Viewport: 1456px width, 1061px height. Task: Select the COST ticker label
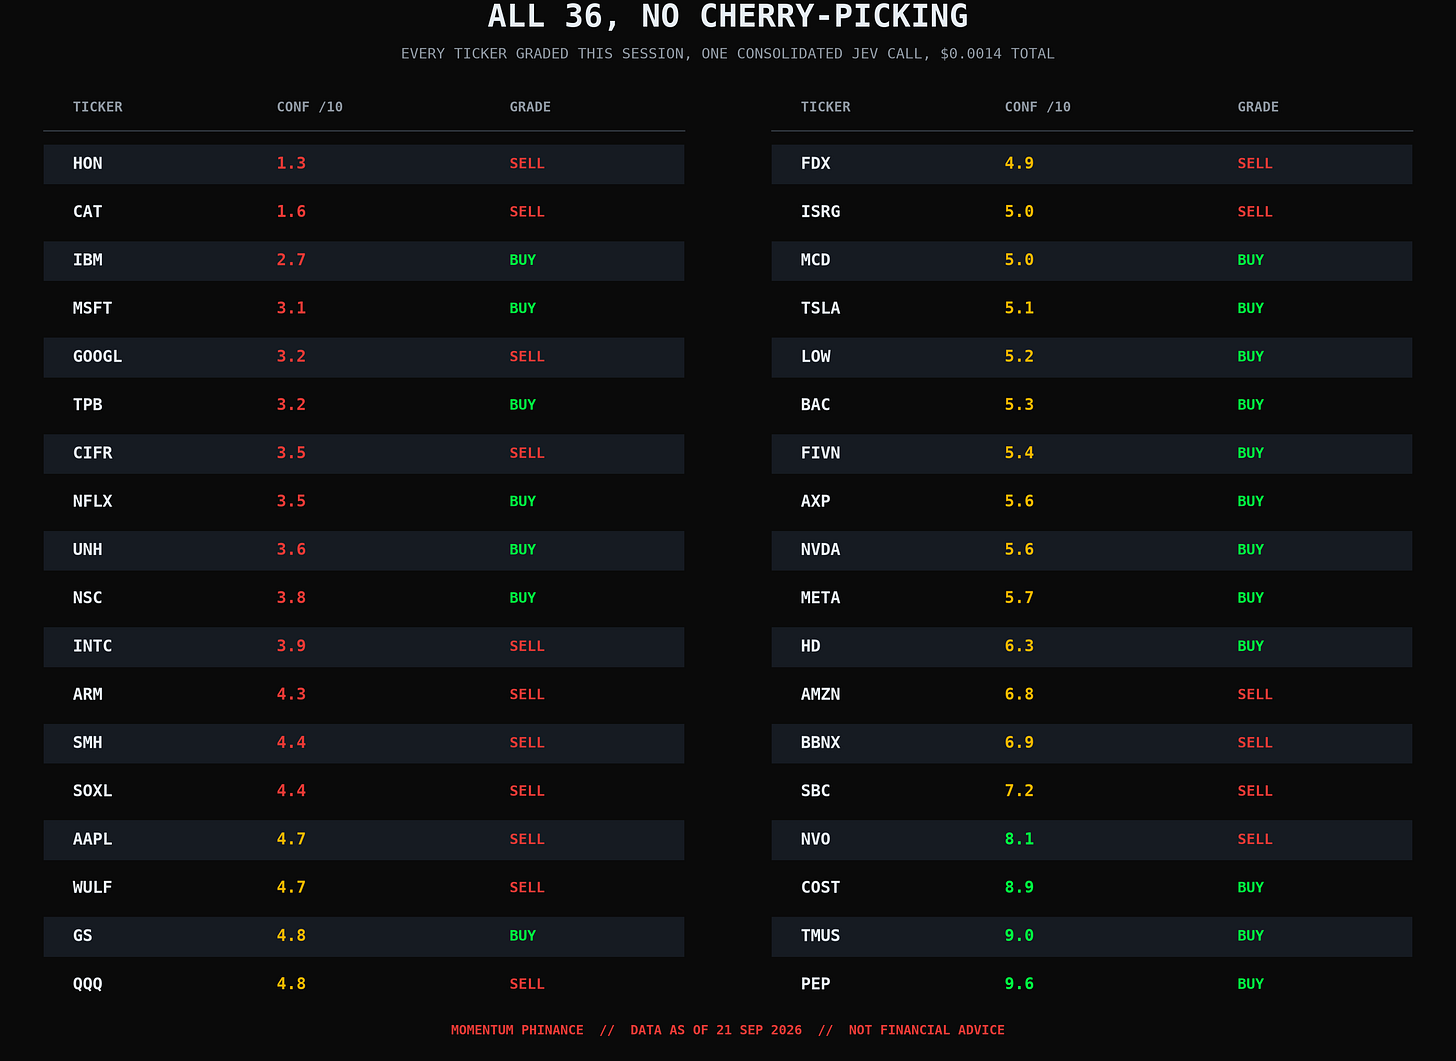coord(821,887)
